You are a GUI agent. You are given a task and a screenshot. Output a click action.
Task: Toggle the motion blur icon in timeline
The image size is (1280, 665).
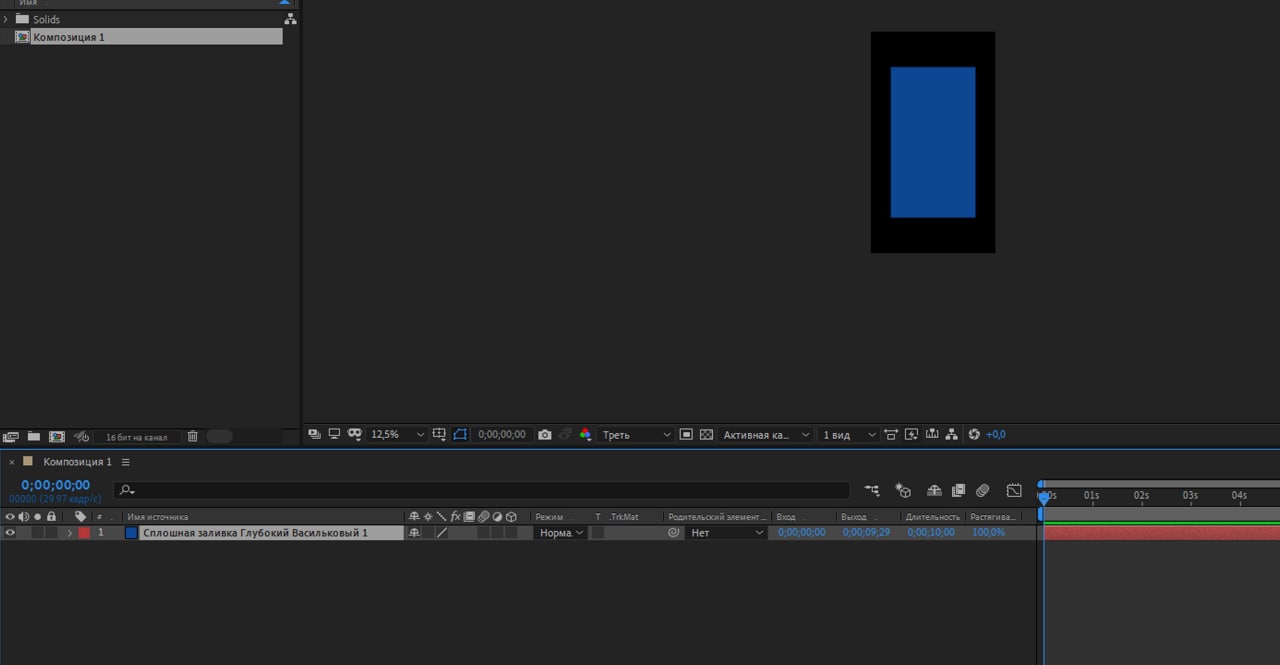point(983,490)
